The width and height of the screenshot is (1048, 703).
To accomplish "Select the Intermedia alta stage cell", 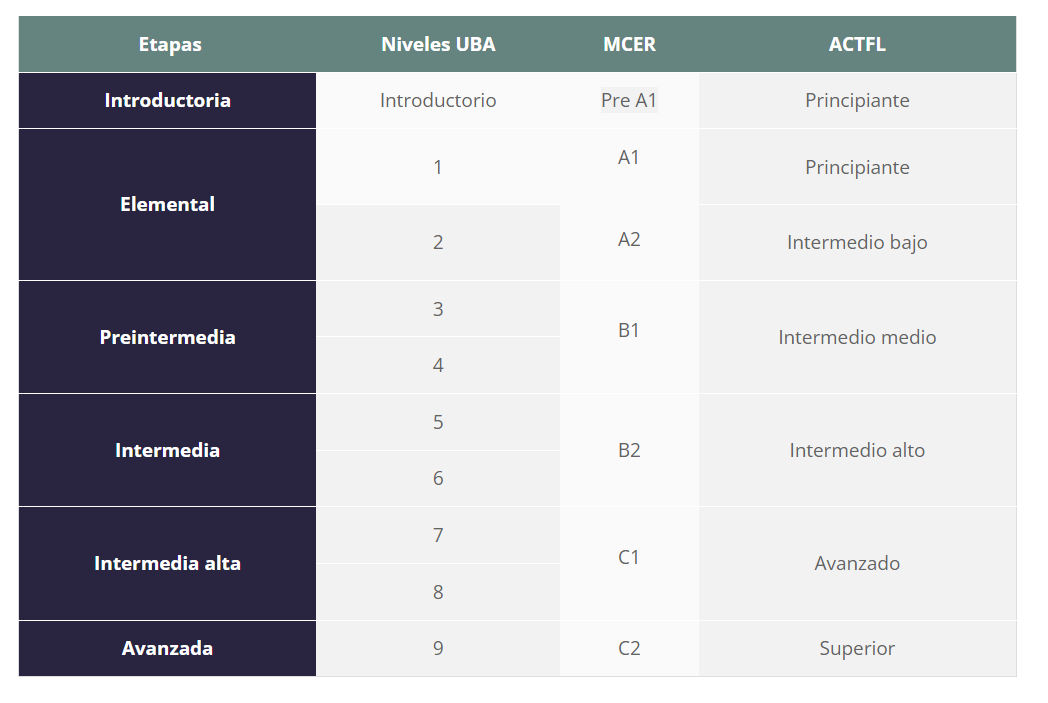I will [x=167, y=563].
